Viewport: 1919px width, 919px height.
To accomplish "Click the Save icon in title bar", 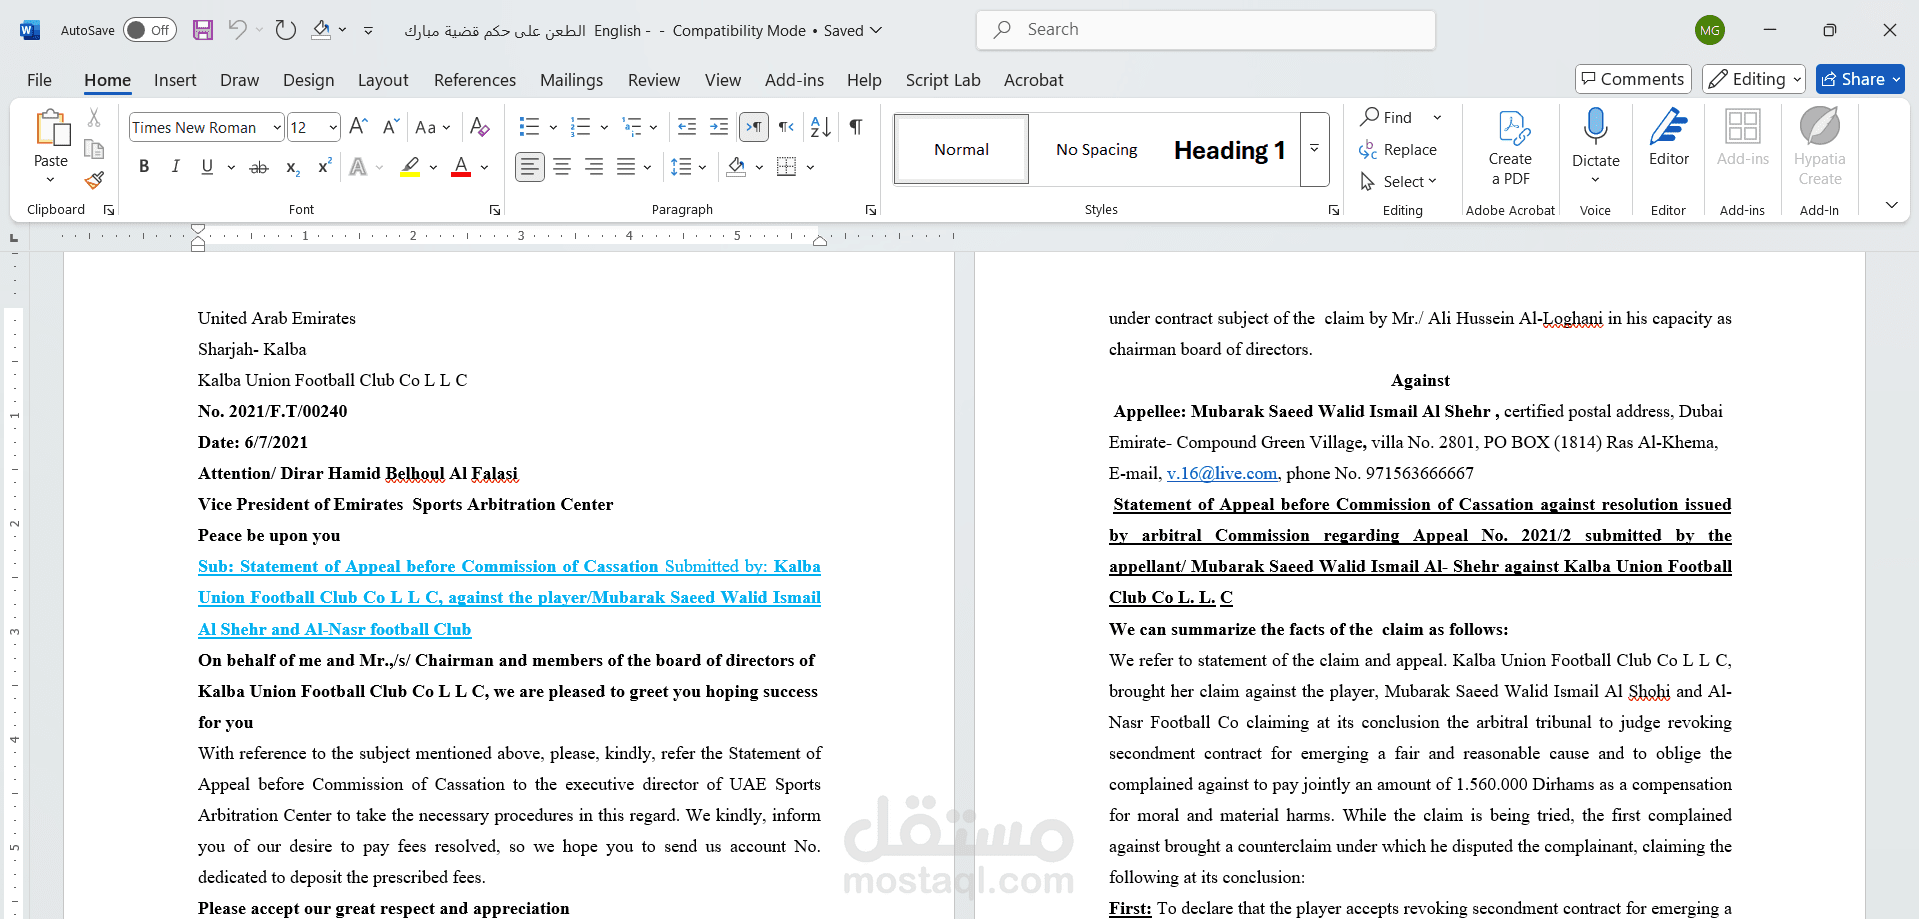I will [x=203, y=30].
